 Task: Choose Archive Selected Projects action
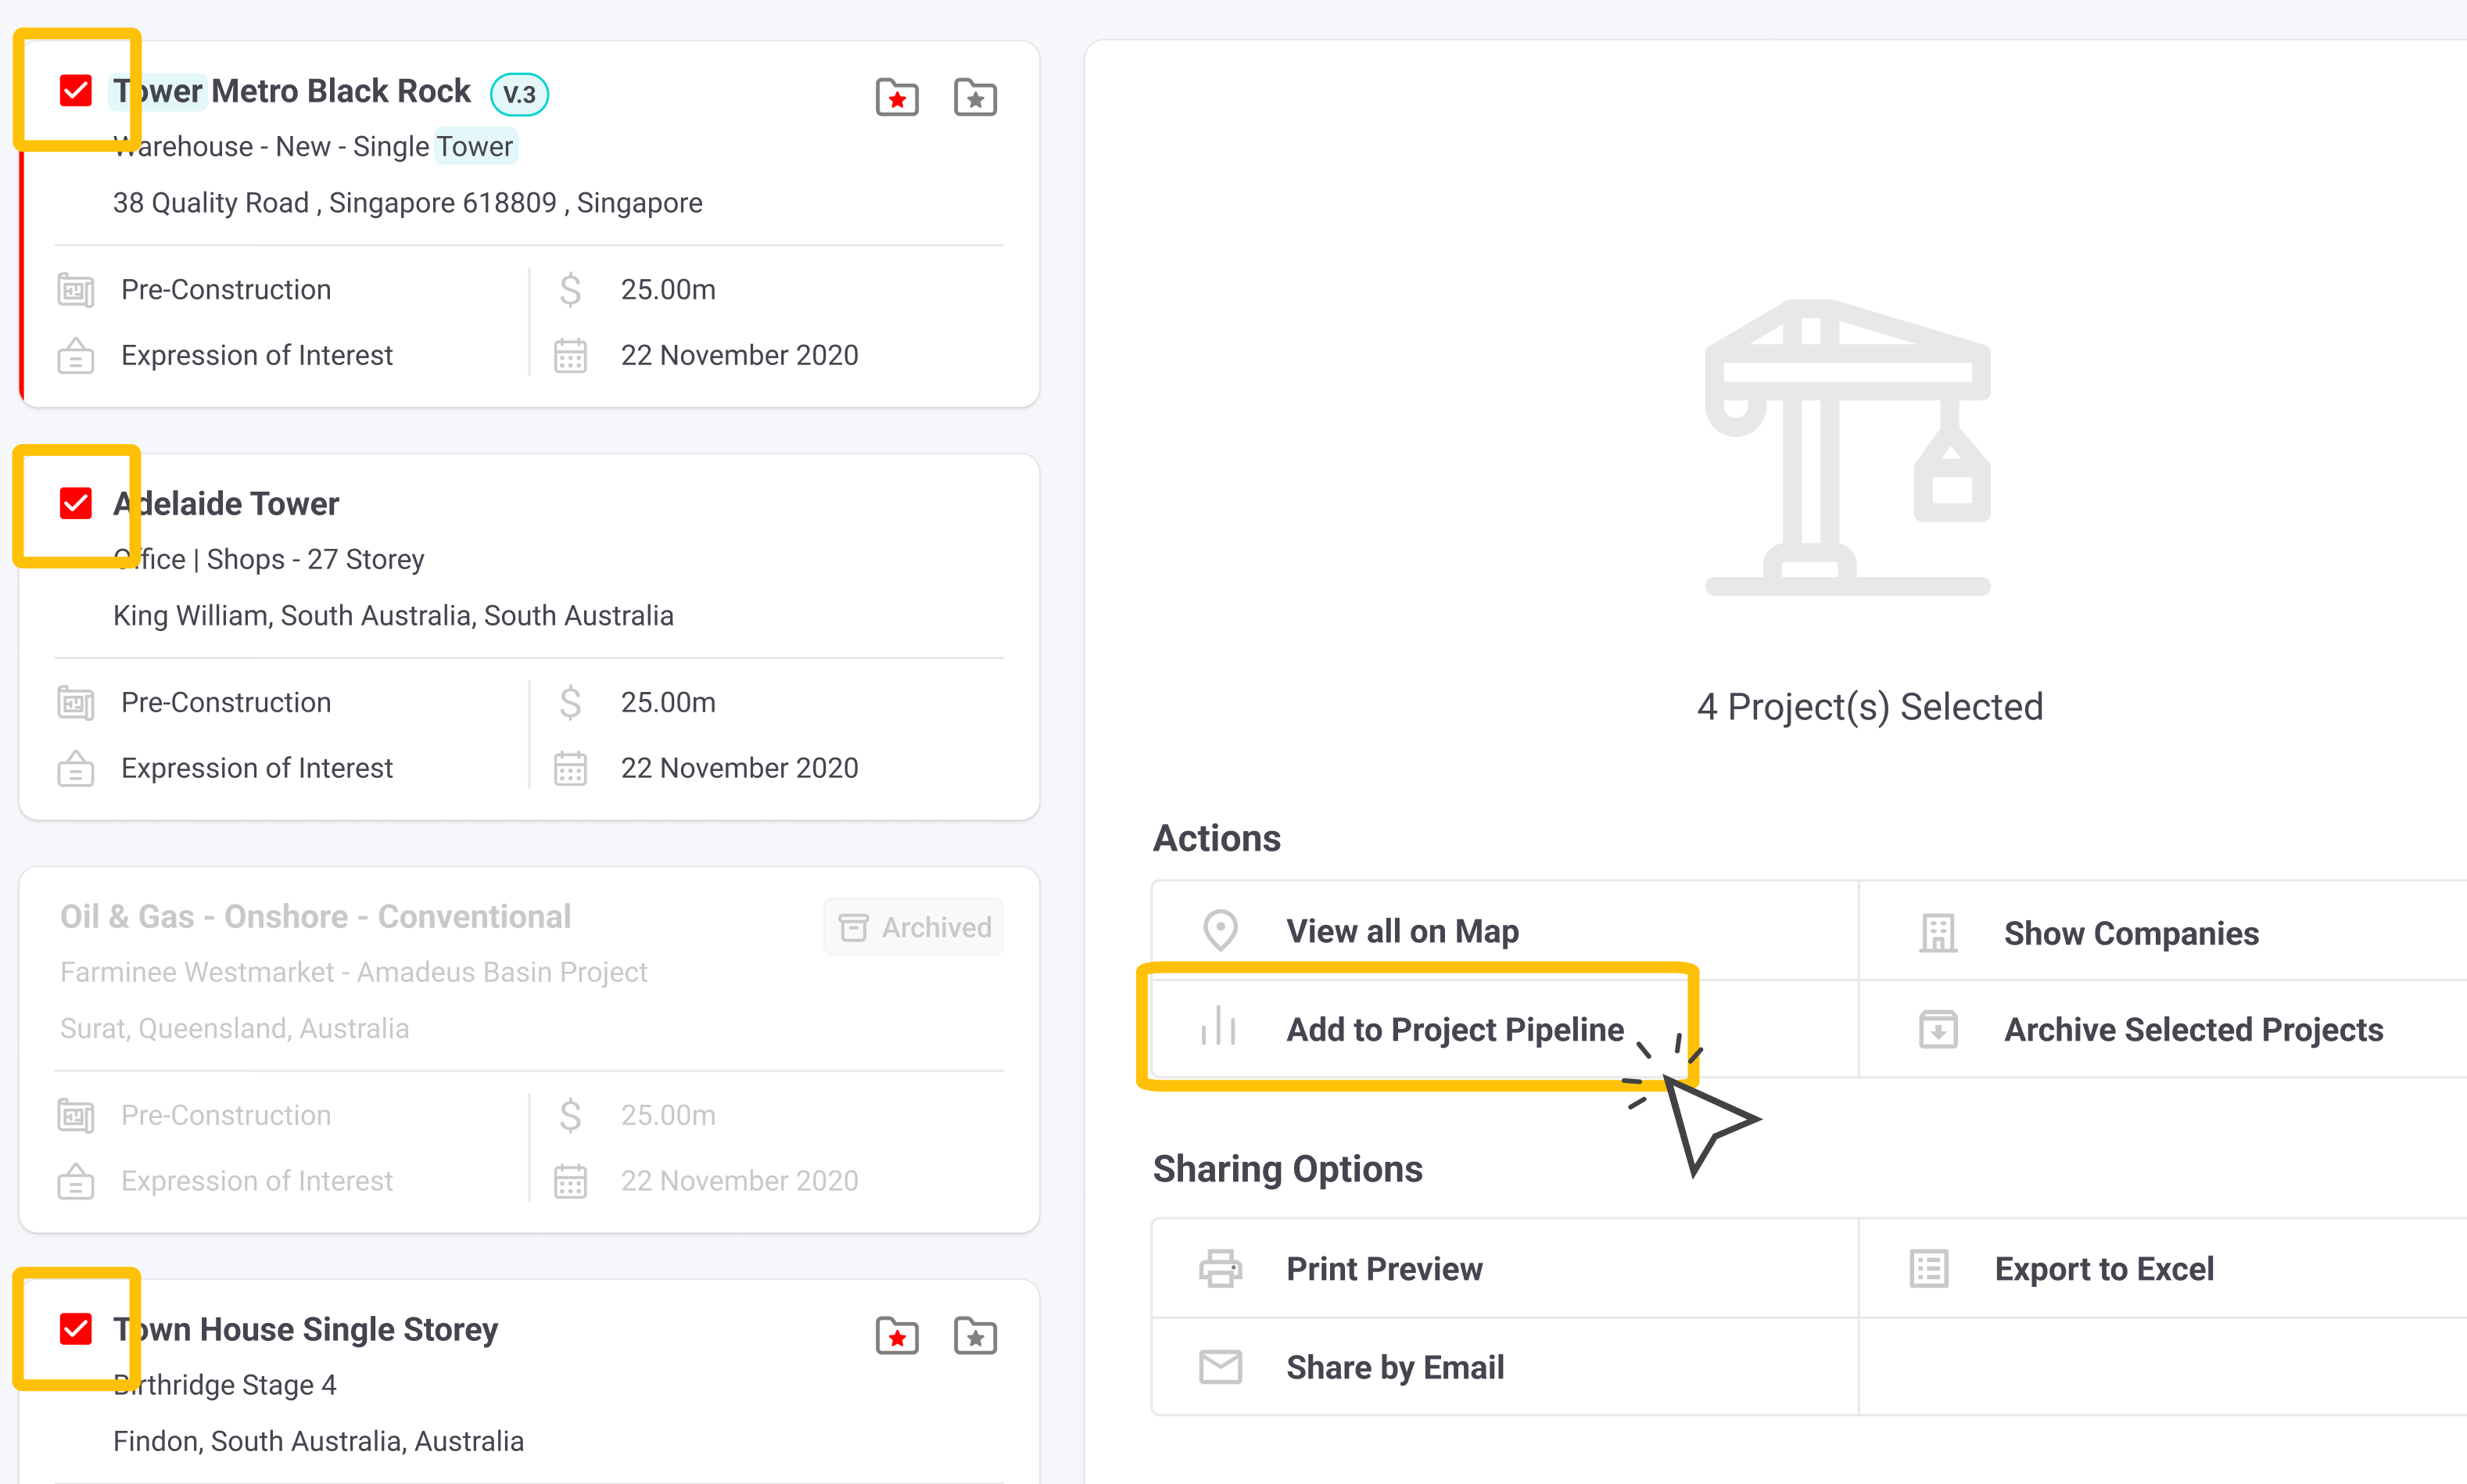pos(2193,1029)
